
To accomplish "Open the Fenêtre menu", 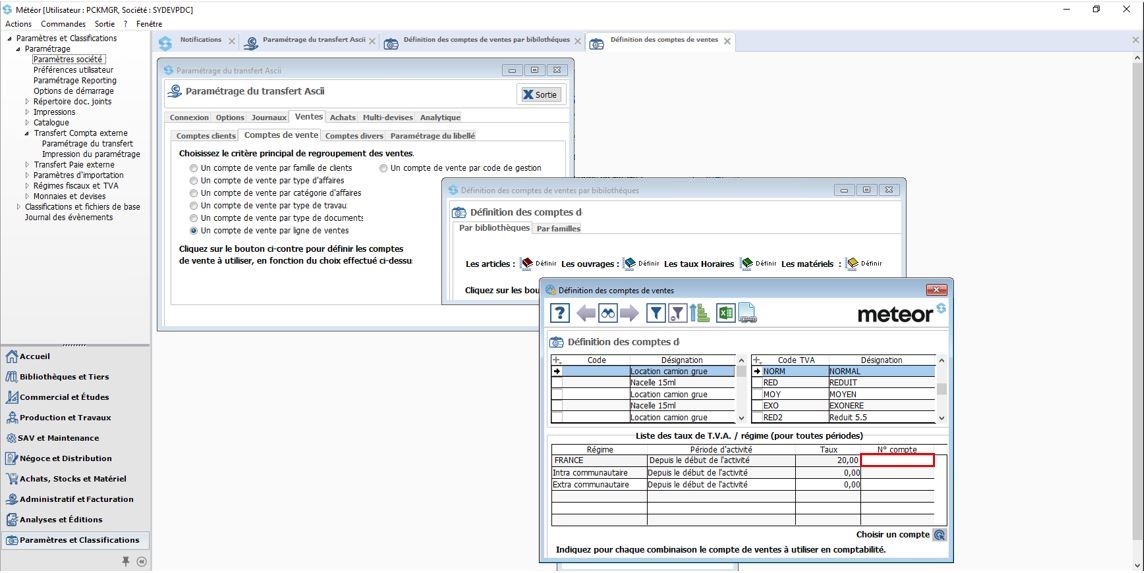I will (x=149, y=24).
